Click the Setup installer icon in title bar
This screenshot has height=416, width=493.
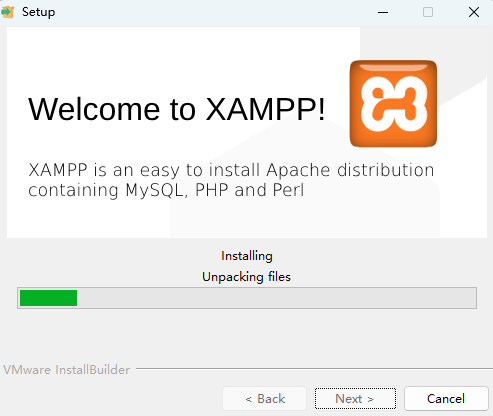(7, 12)
